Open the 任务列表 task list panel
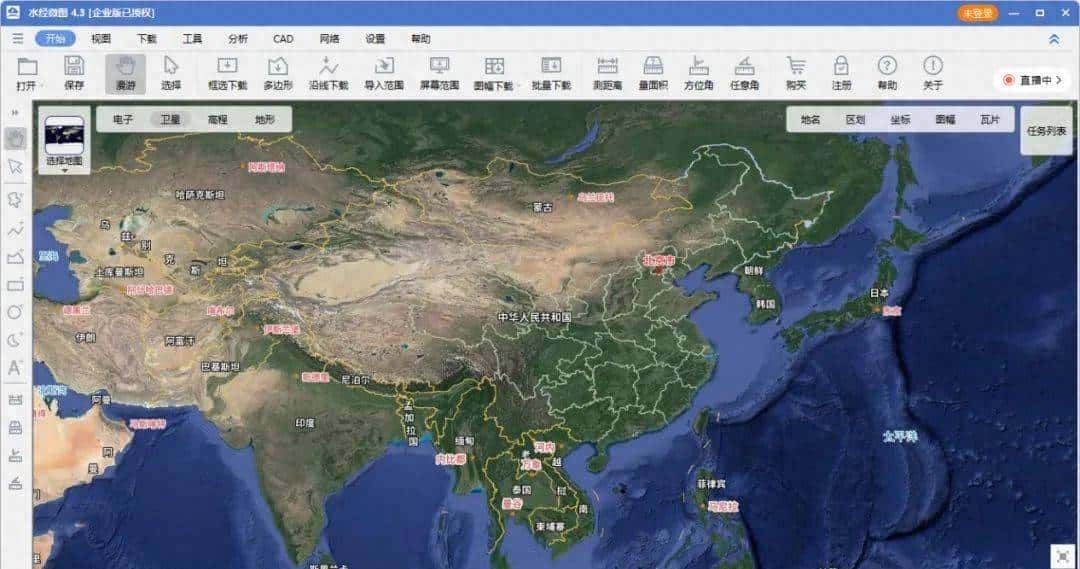 [x=1046, y=130]
